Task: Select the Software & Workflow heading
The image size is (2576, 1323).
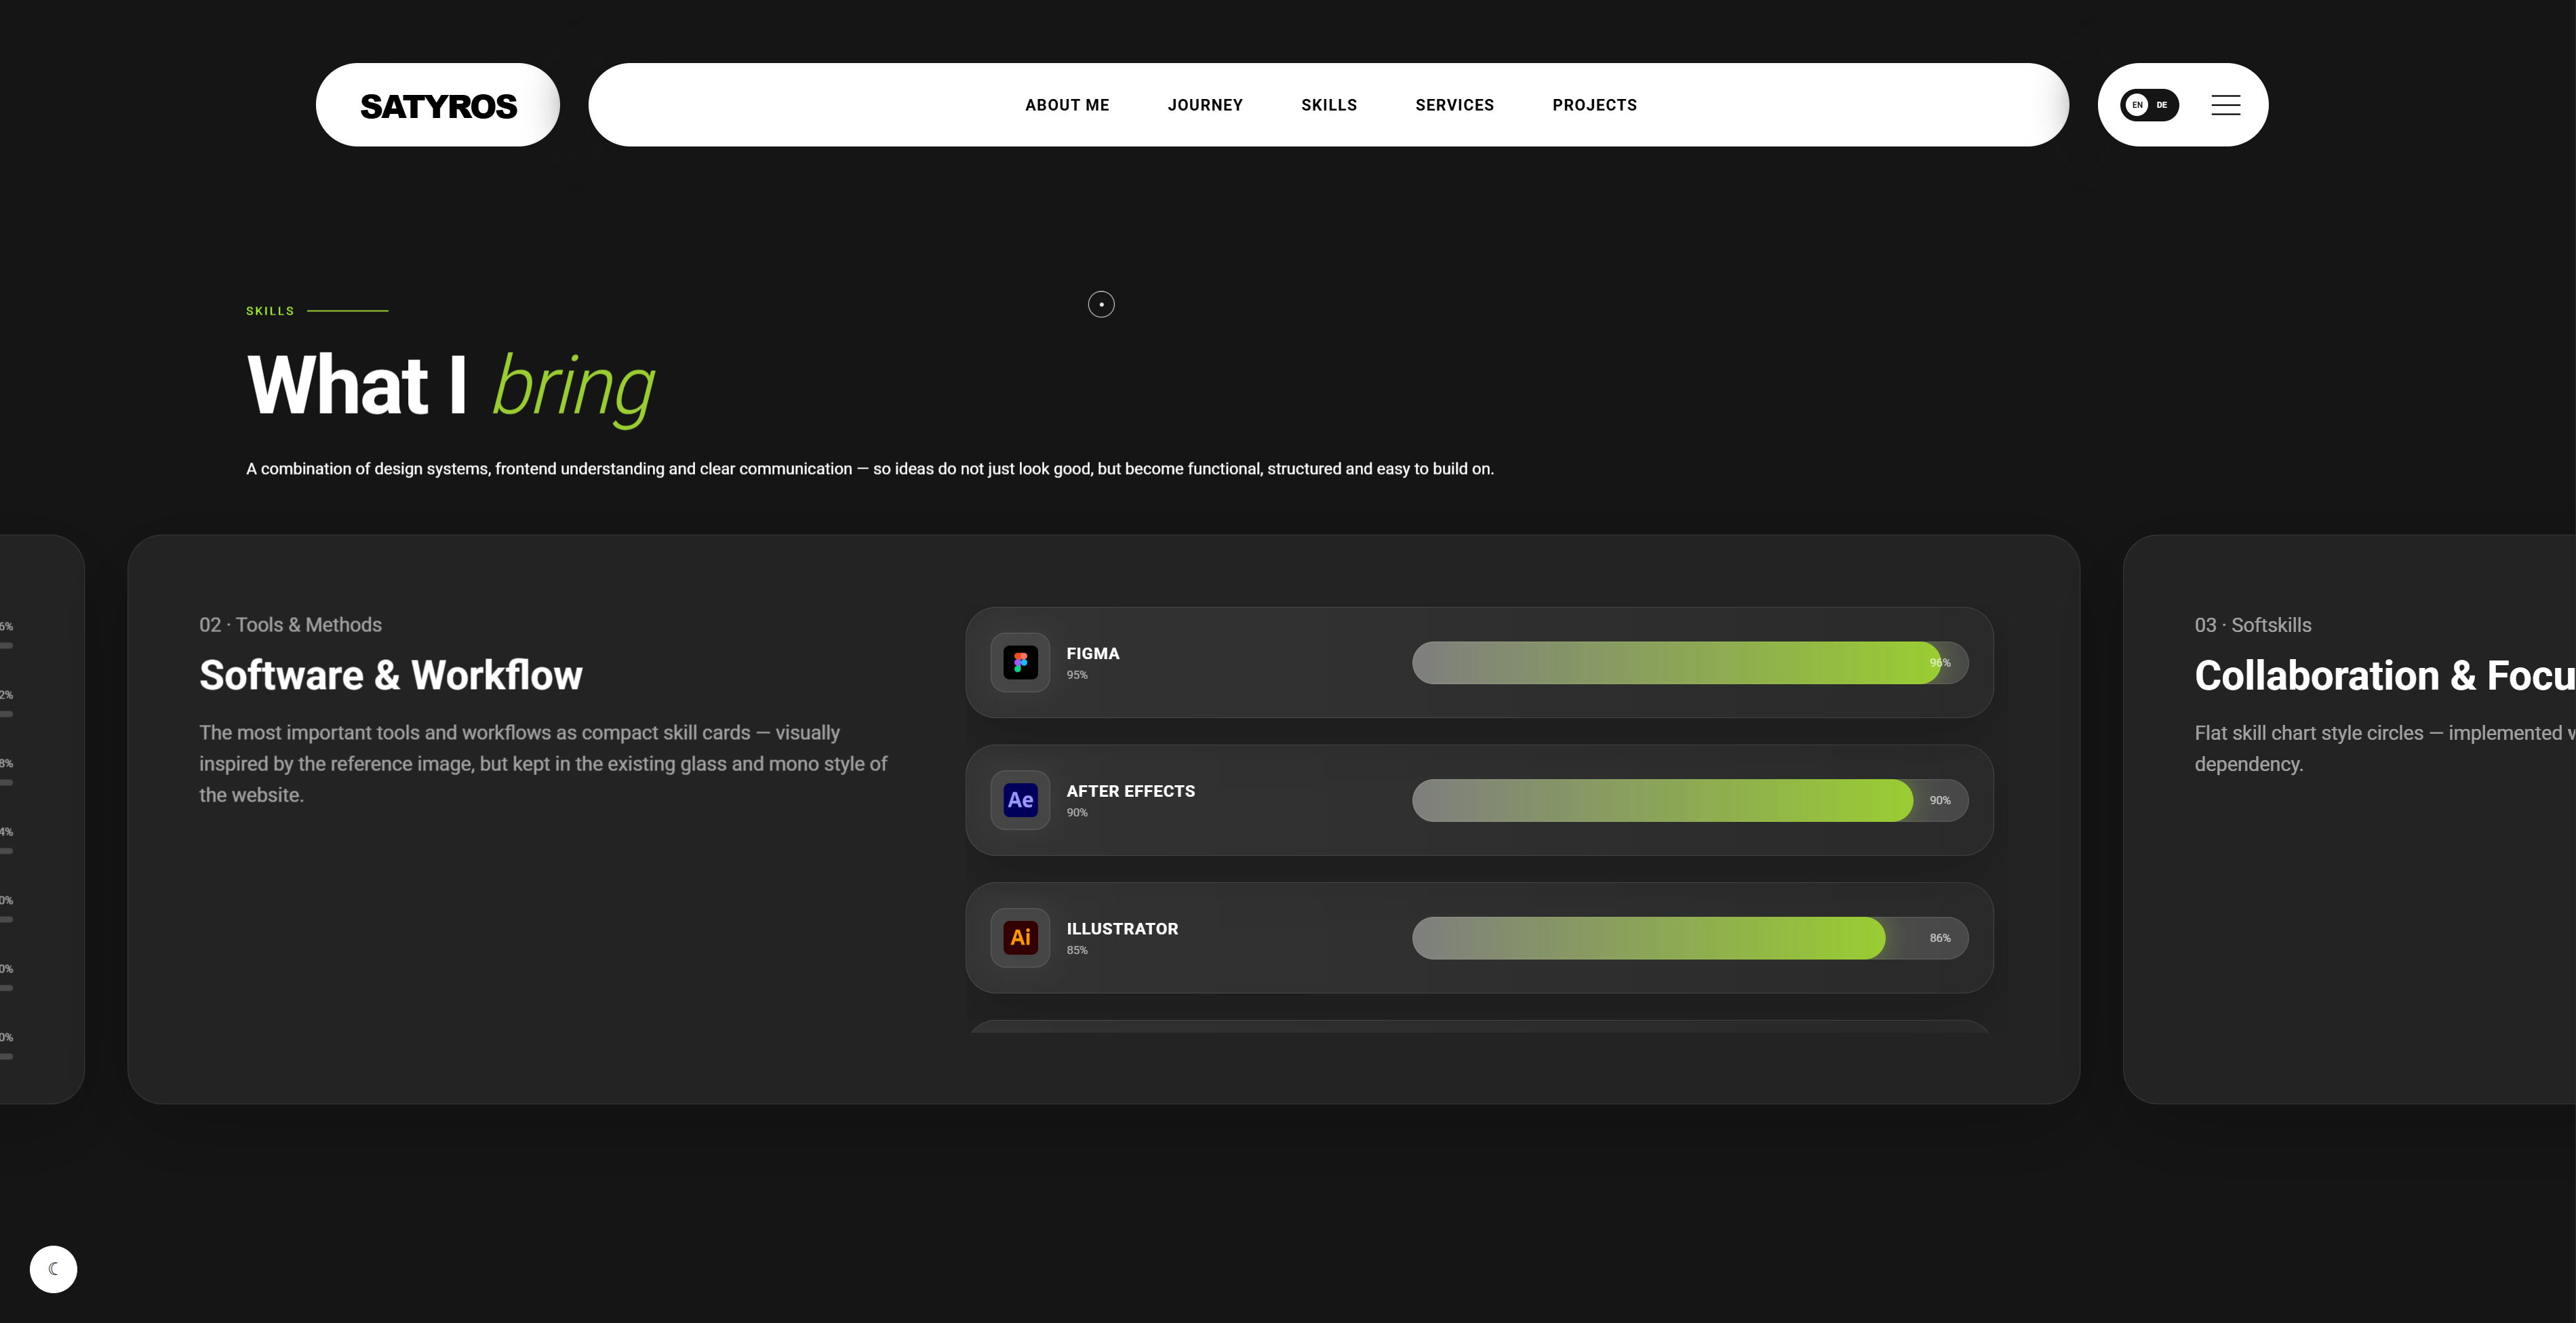Action: [391, 675]
